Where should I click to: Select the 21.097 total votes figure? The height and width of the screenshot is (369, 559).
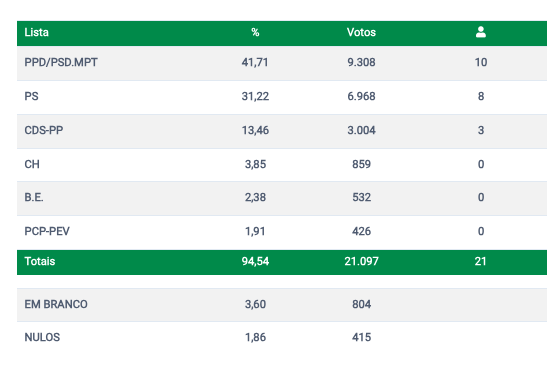[361, 261]
